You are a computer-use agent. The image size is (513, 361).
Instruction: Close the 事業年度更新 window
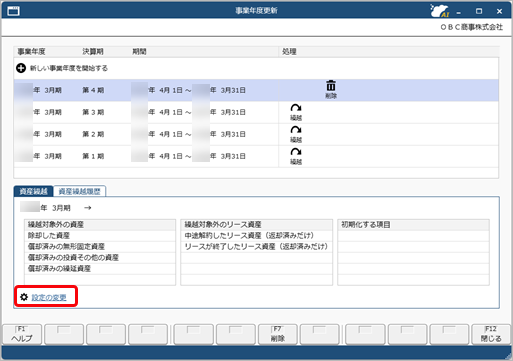click(x=499, y=11)
